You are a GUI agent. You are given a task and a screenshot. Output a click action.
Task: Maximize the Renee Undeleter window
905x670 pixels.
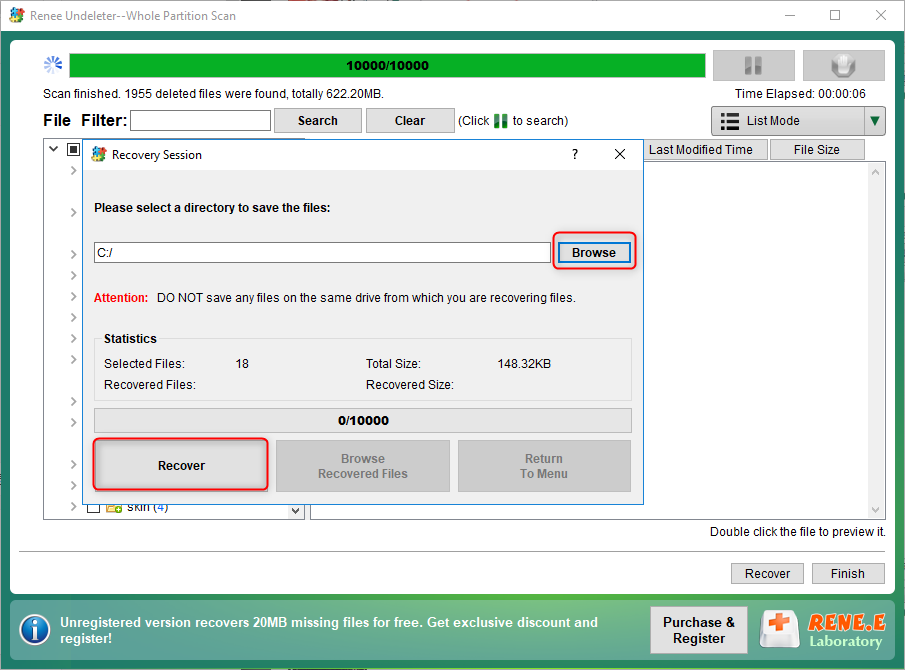(x=835, y=15)
